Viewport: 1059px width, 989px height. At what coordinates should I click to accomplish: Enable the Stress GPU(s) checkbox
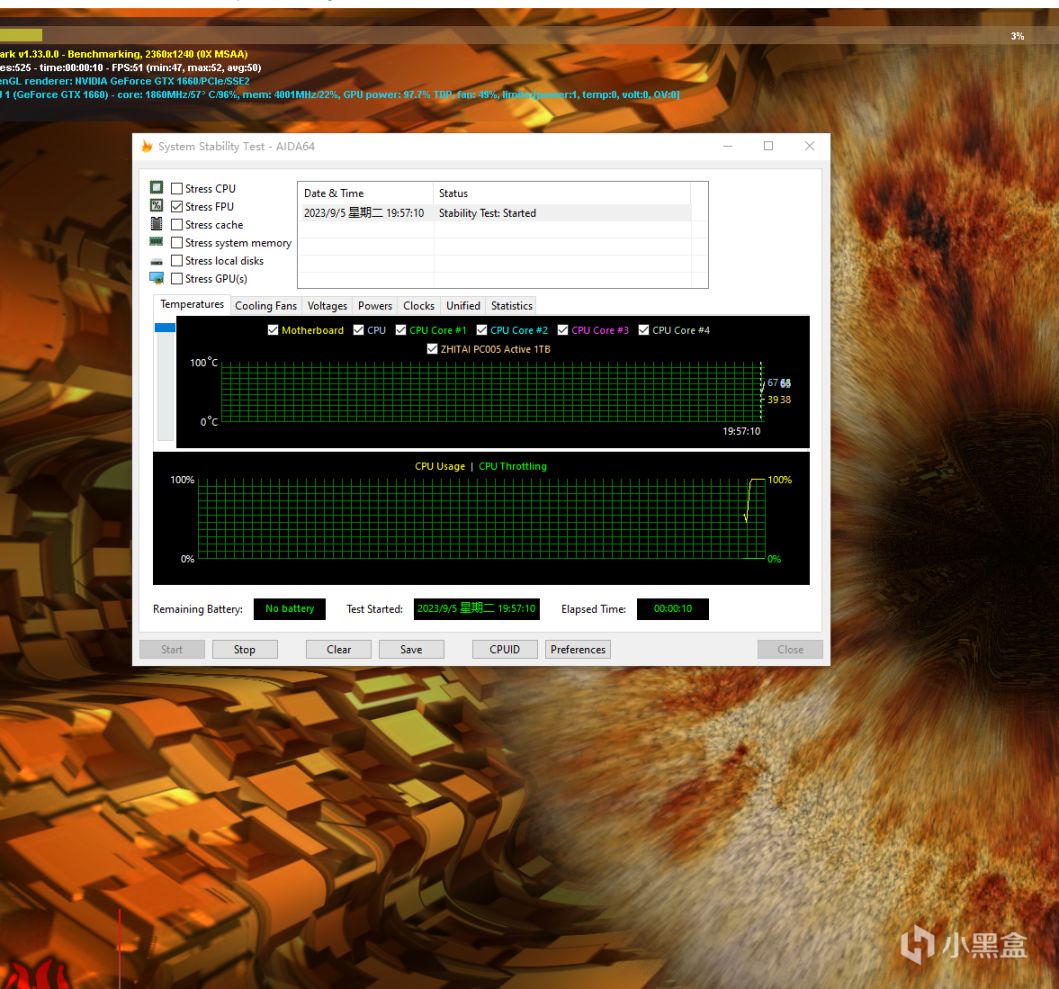tap(177, 278)
